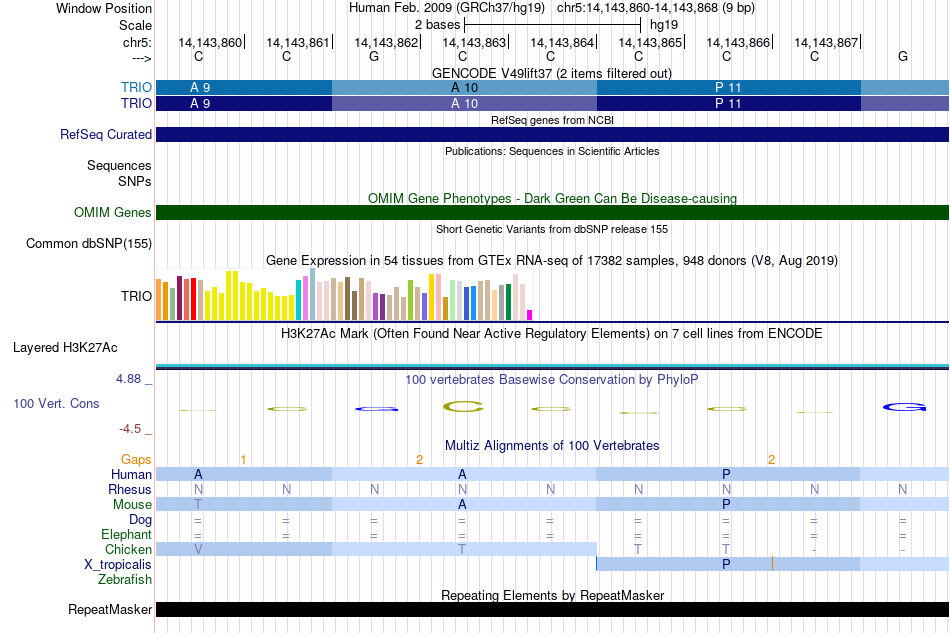The image size is (950, 633).
Task: Click the OMIM Gene Phenotypes track title
Action: (553, 198)
